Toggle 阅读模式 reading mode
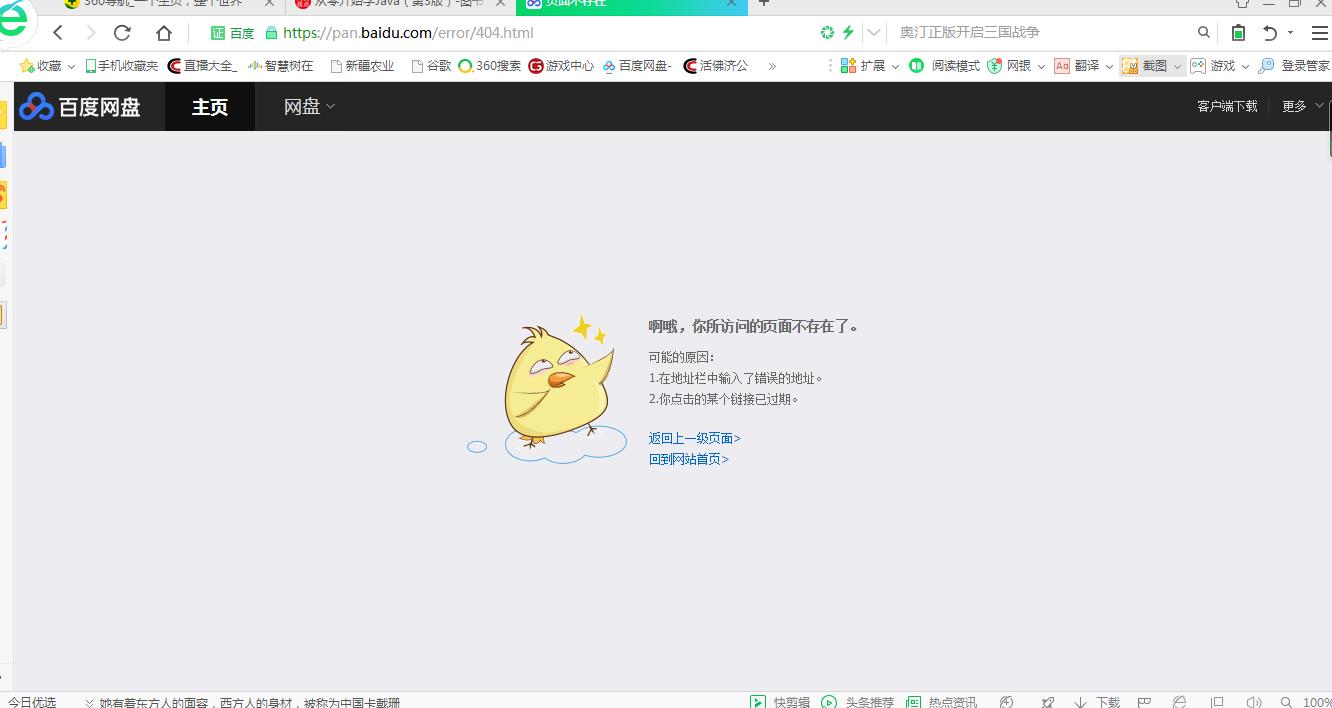 pos(945,66)
